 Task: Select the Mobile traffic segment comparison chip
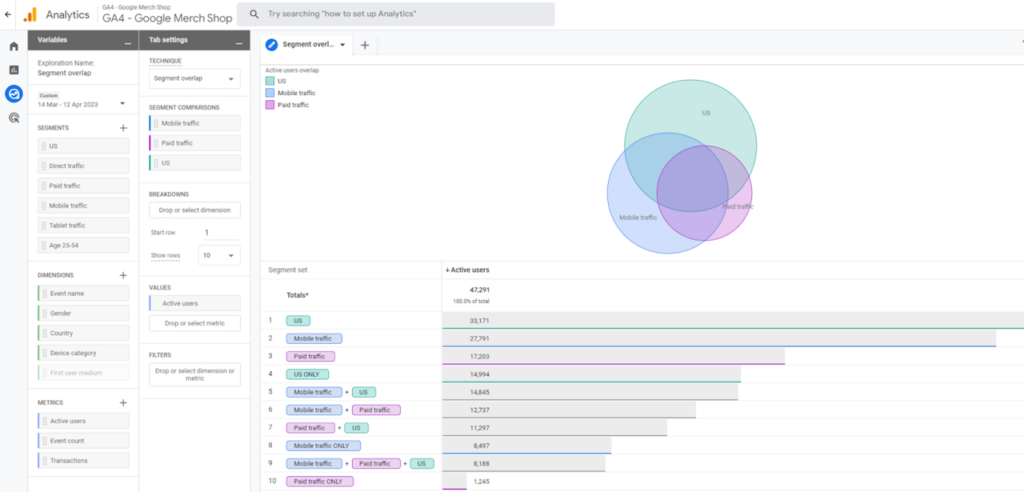(195, 123)
